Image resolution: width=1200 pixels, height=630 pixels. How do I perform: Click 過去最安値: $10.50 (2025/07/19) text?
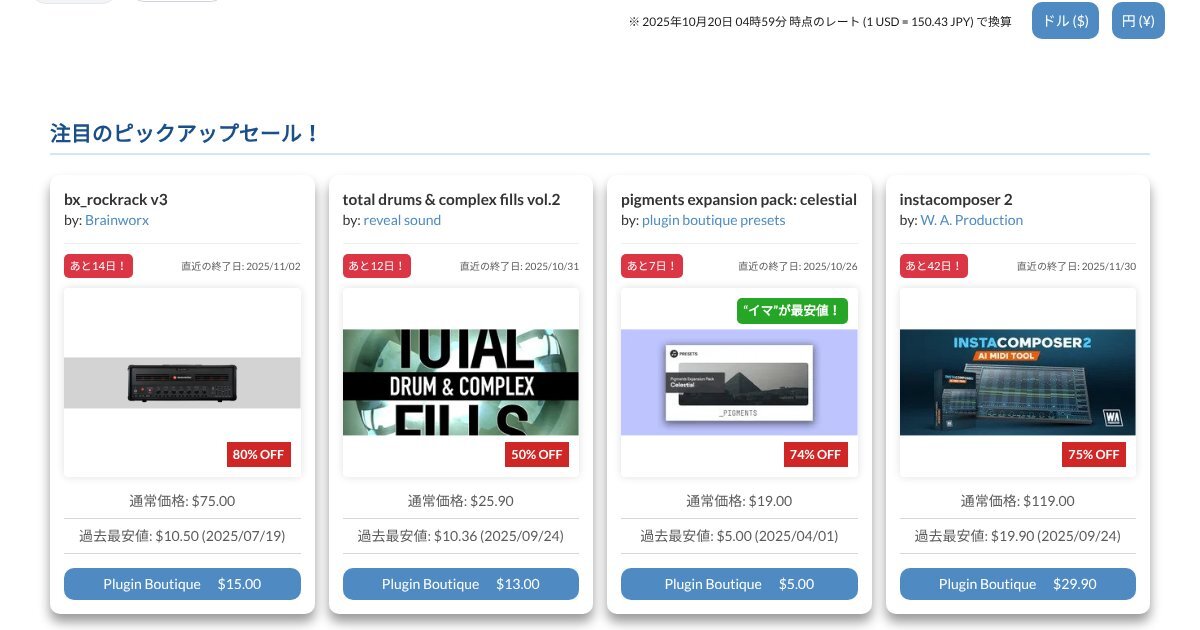click(182, 536)
